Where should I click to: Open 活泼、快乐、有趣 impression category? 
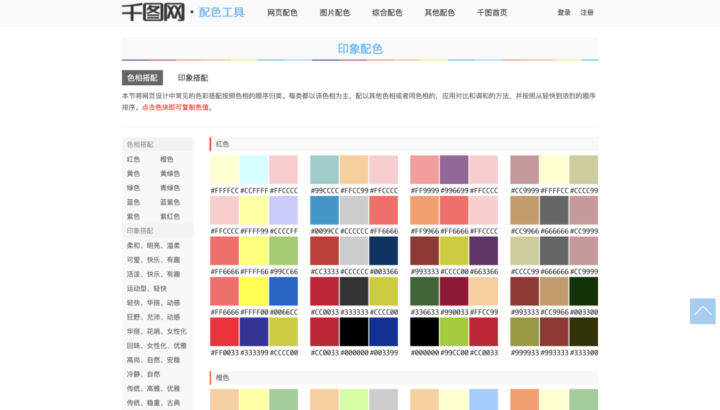tap(153, 274)
